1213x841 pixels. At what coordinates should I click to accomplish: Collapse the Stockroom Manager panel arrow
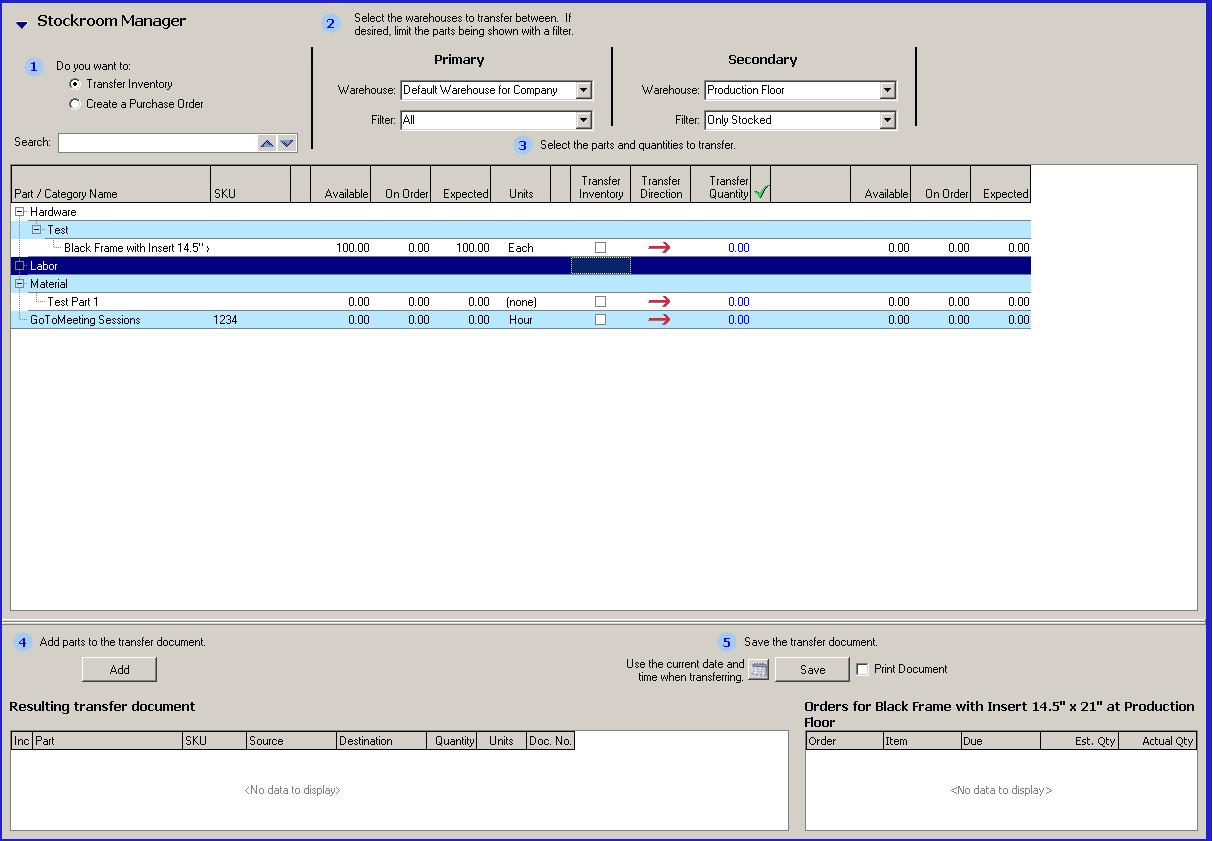pos(21,24)
